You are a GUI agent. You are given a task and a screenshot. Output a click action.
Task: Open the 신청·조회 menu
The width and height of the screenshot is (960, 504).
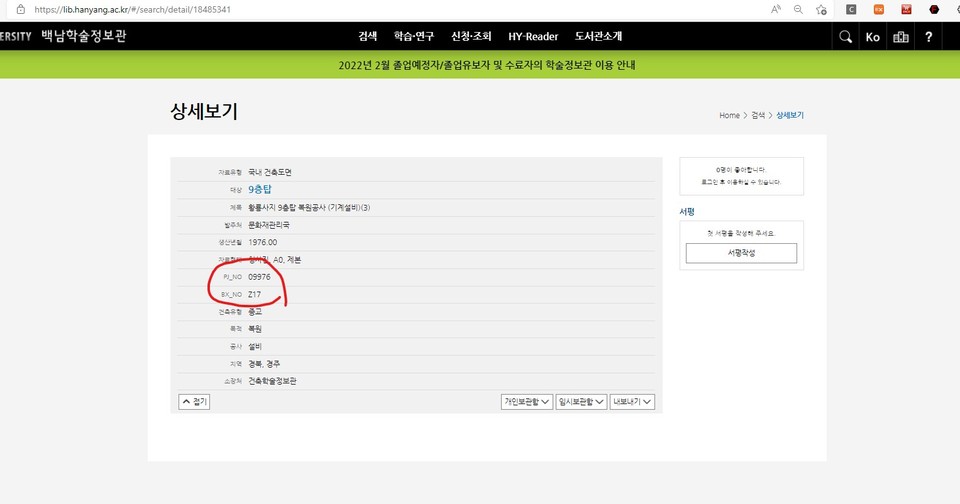[471, 36]
